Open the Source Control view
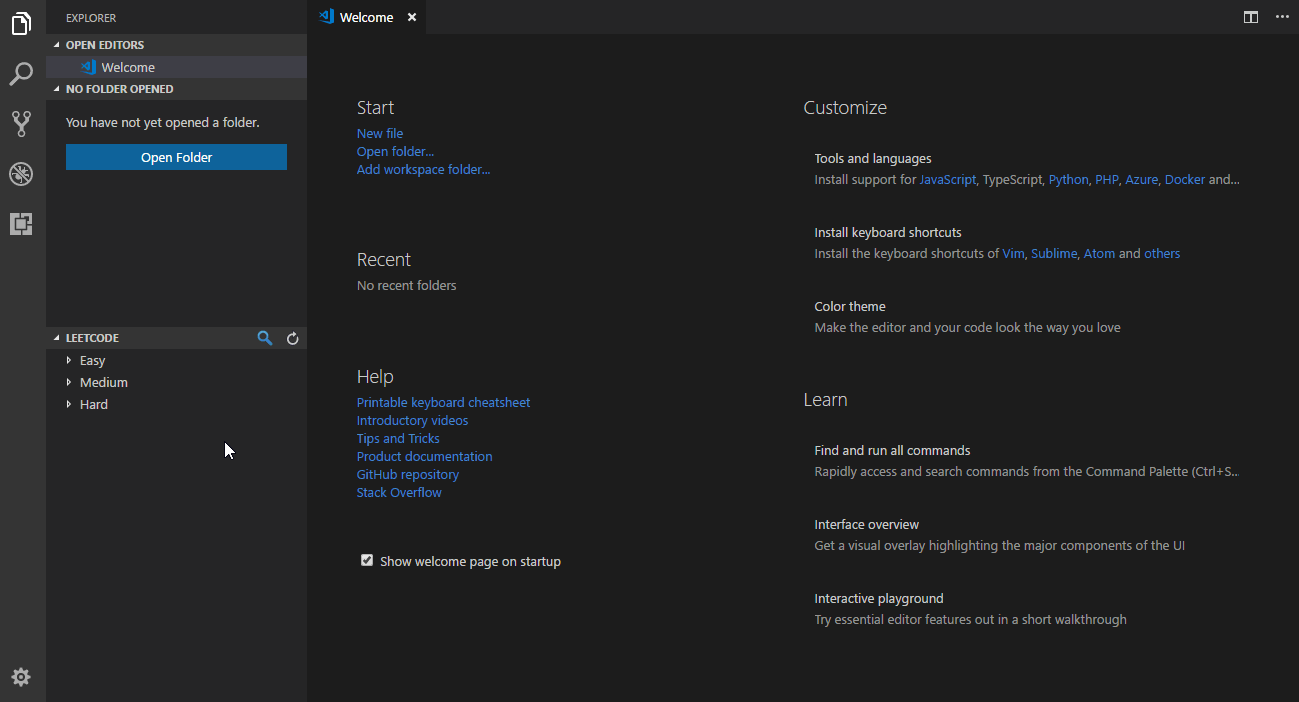 click(x=21, y=124)
